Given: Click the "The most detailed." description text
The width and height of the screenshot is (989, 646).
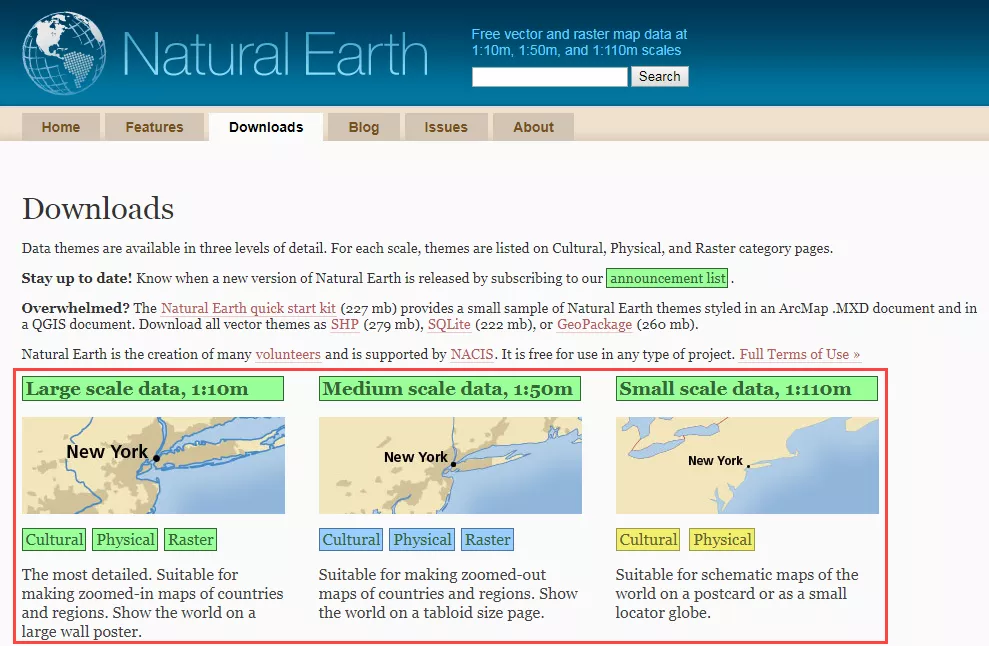Looking at the screenshot, I should pos(153,603).
